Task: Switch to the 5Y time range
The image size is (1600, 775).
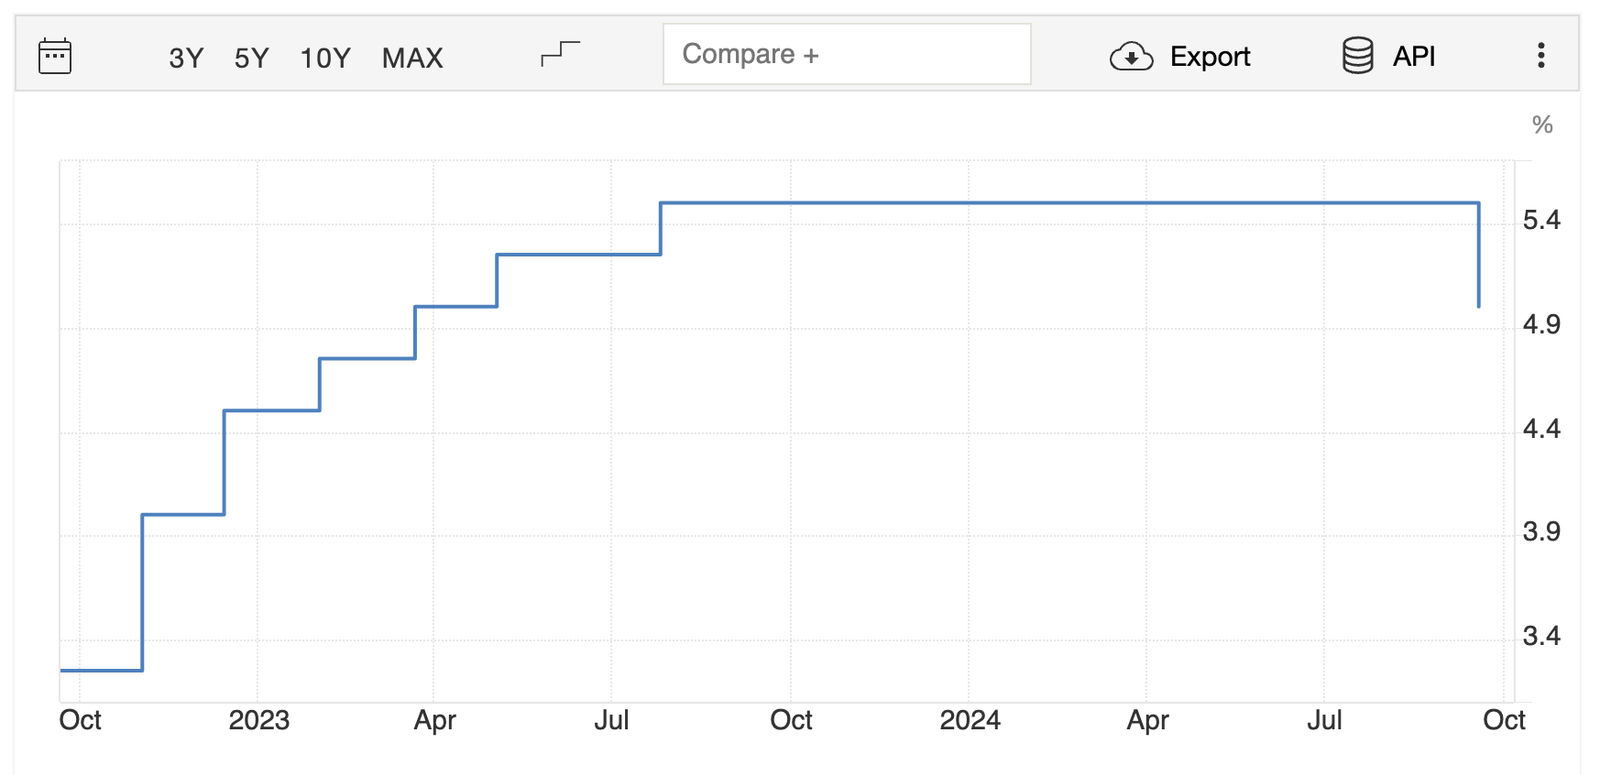Action: (x=252, y=58)
